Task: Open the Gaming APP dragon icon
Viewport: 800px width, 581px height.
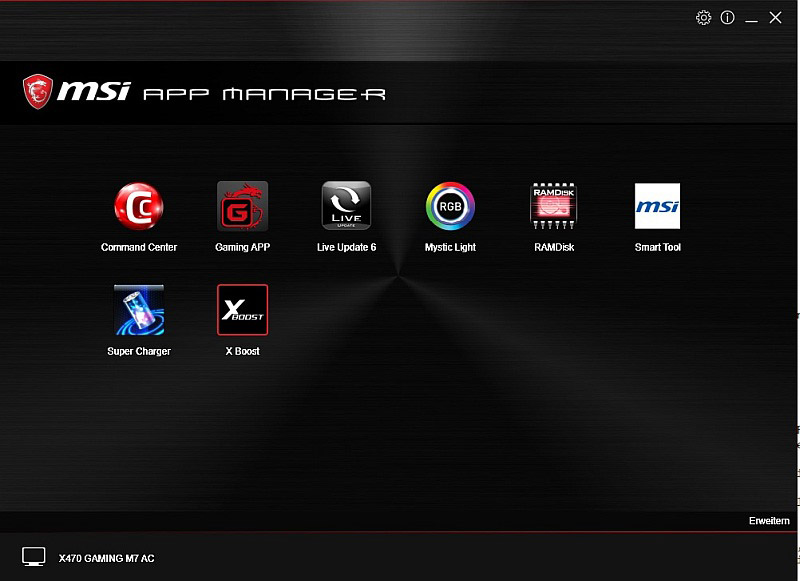Action: 242,206
